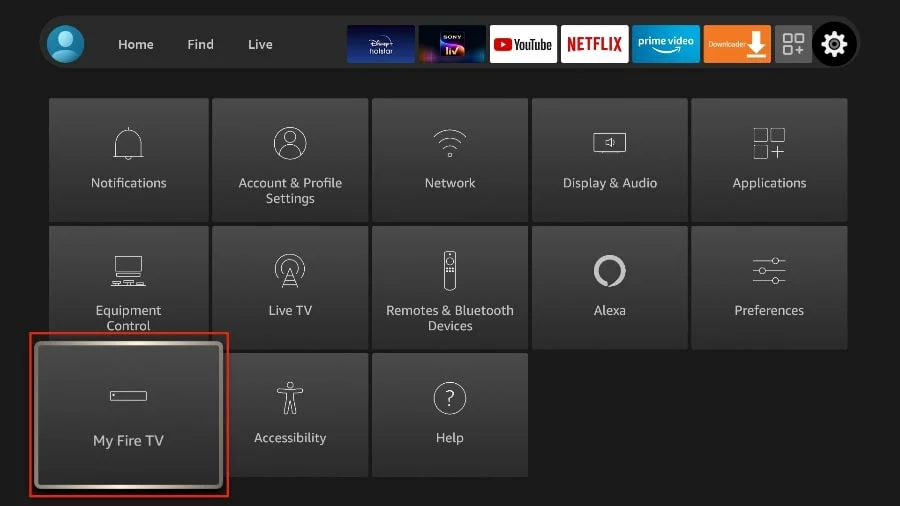Screen dimensions: 900x506
Task: Switch to the Find tab
Action: click(x=200, y=45)
